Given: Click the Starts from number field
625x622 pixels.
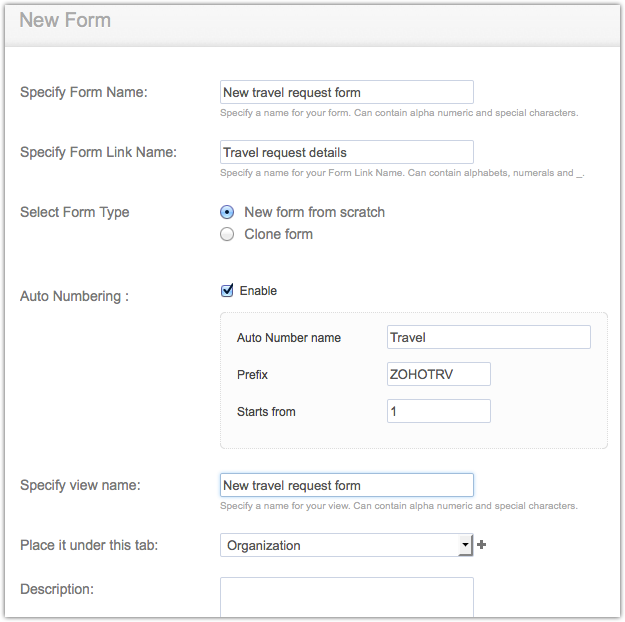Looking at the screenshot, I should 438,411.
